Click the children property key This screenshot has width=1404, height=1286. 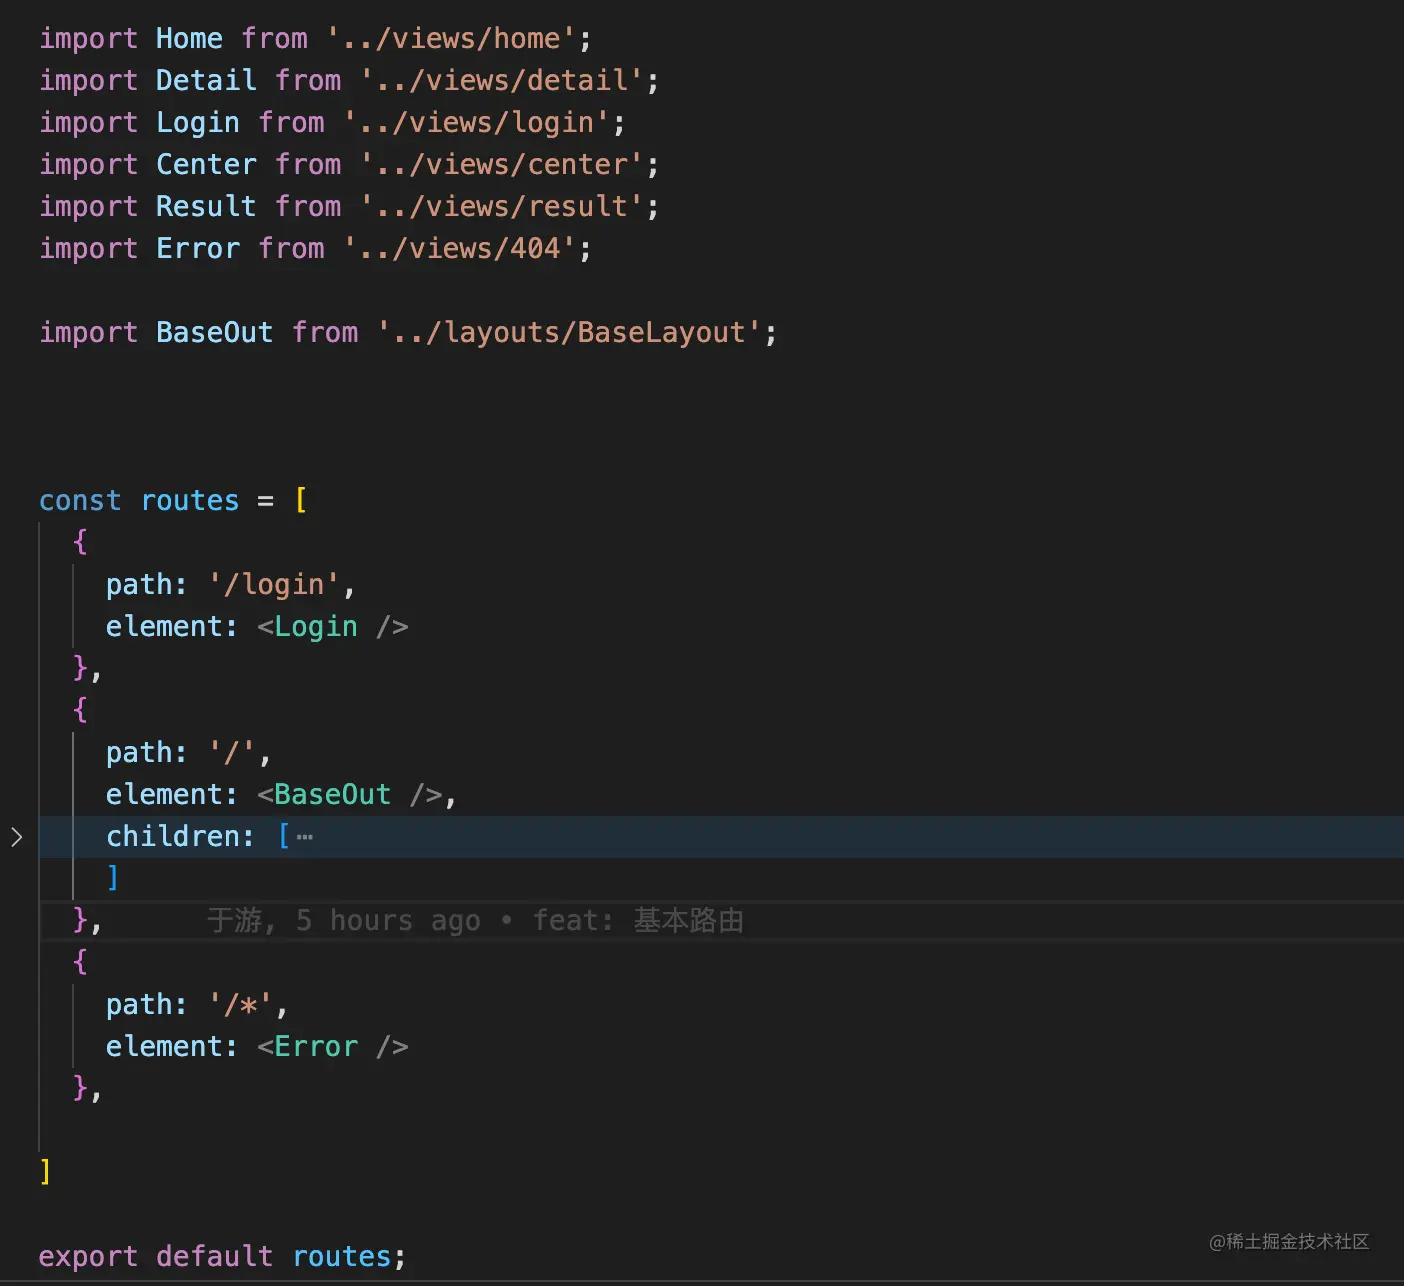(x=173, y=837)
